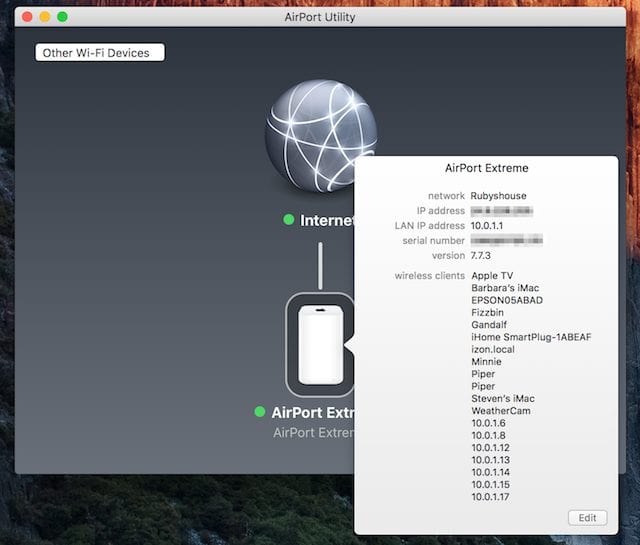Minimize the AirPort Utility window
The width and height of the screenshot is (640, 545).
[x=43, y=17]
